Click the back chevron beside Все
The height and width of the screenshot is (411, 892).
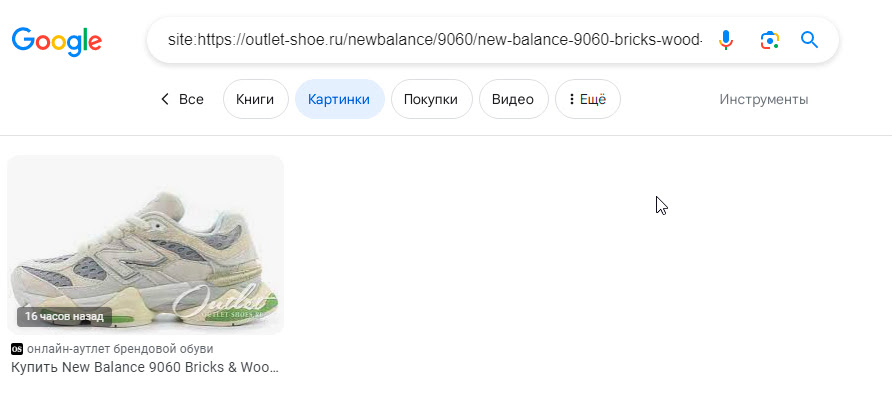coord(165,100)
